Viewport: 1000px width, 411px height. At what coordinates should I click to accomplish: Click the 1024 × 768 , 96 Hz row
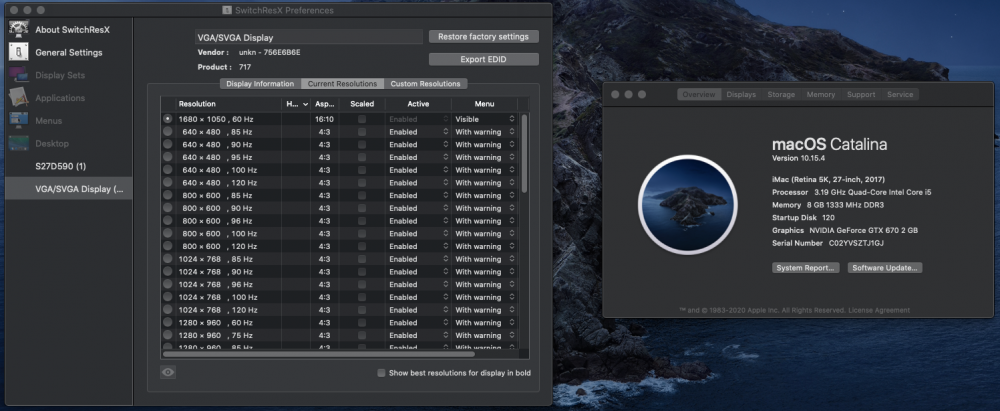point(339,284)
